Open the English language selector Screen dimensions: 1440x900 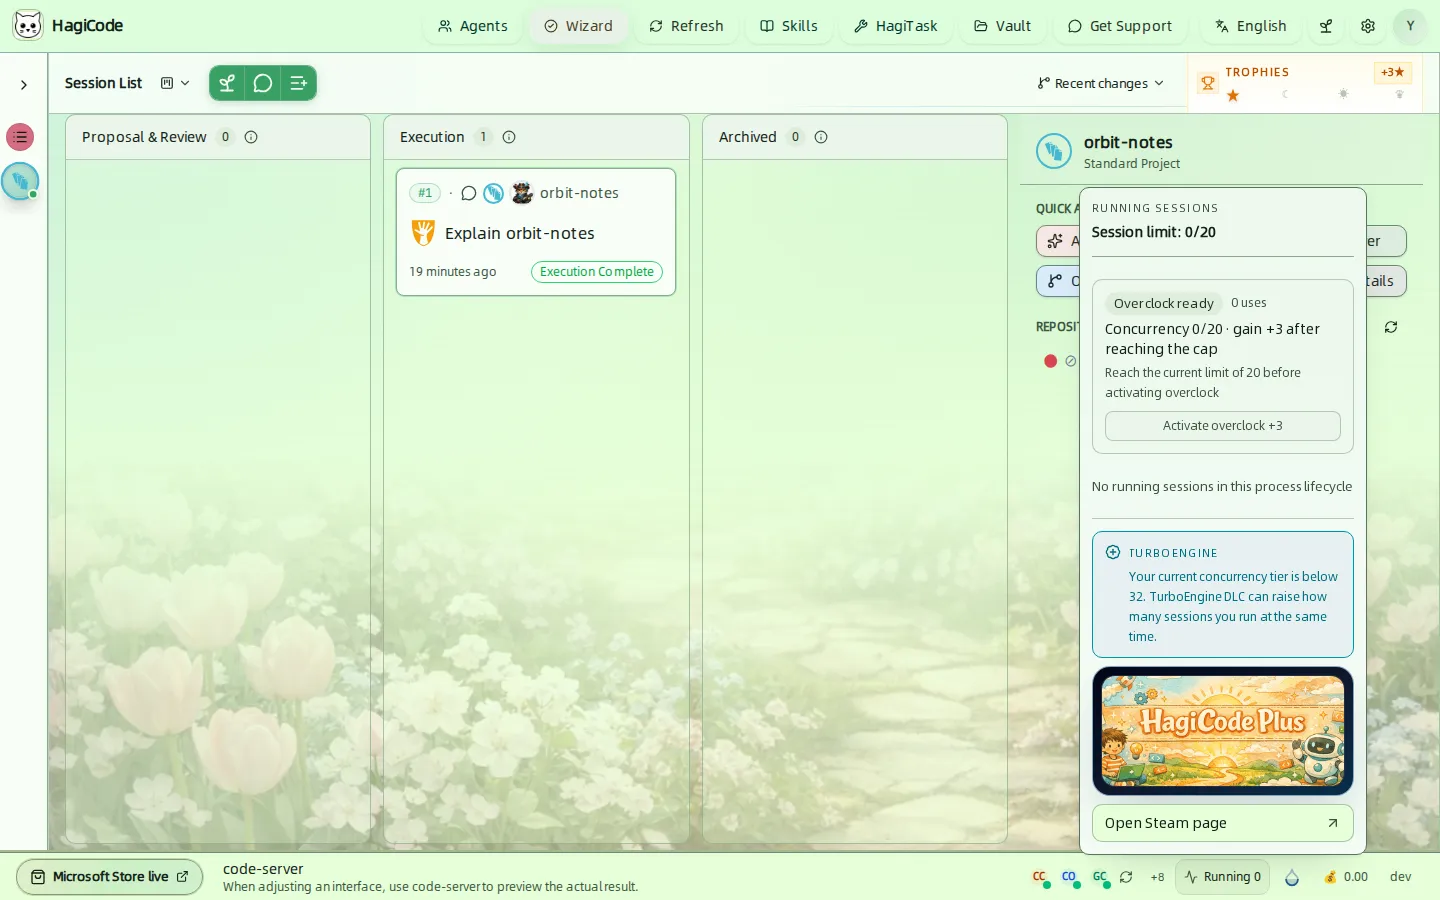coord(1251,26)
